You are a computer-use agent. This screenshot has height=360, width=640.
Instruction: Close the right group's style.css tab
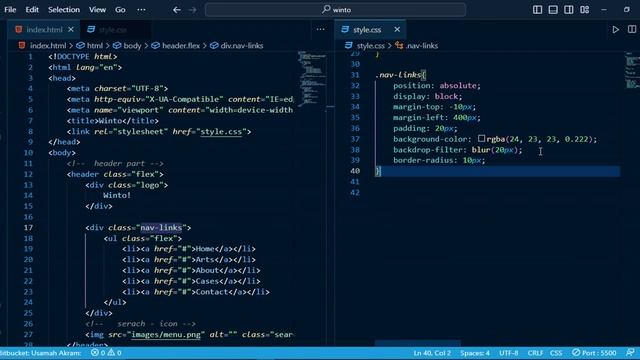click(x=397, y=29)
